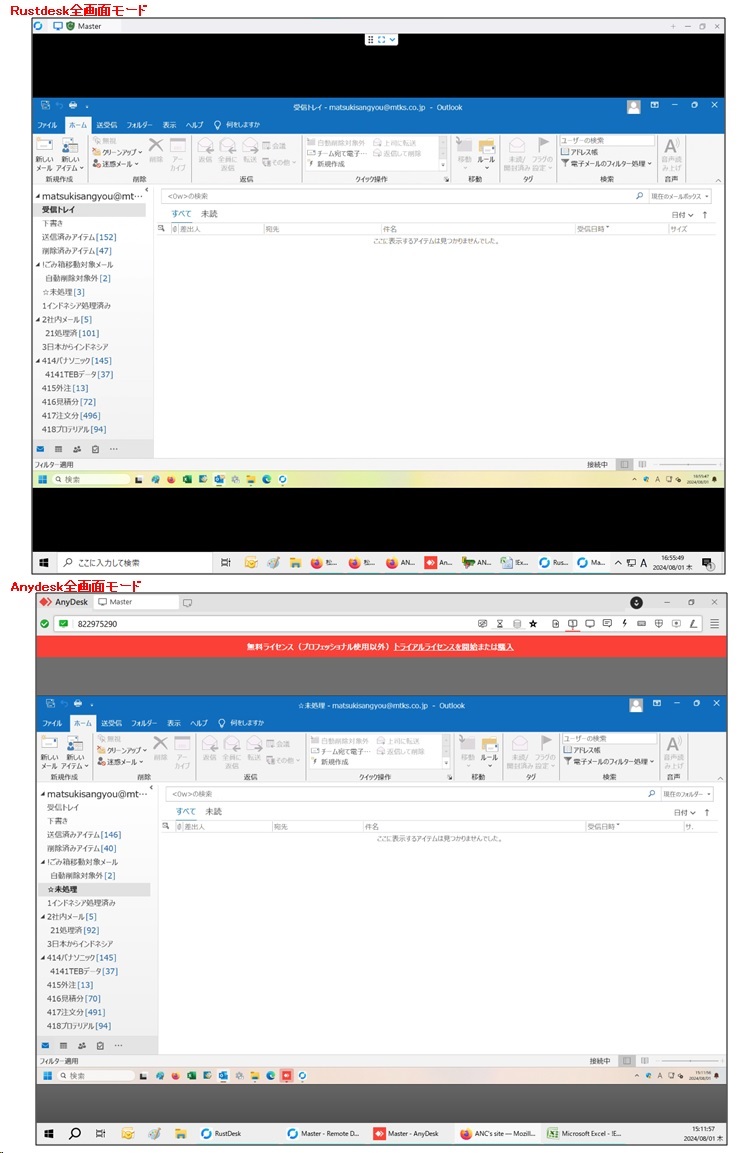Open 新しいアイテム in AnyDesk screenshot ribbon

[x=75, y=752]
